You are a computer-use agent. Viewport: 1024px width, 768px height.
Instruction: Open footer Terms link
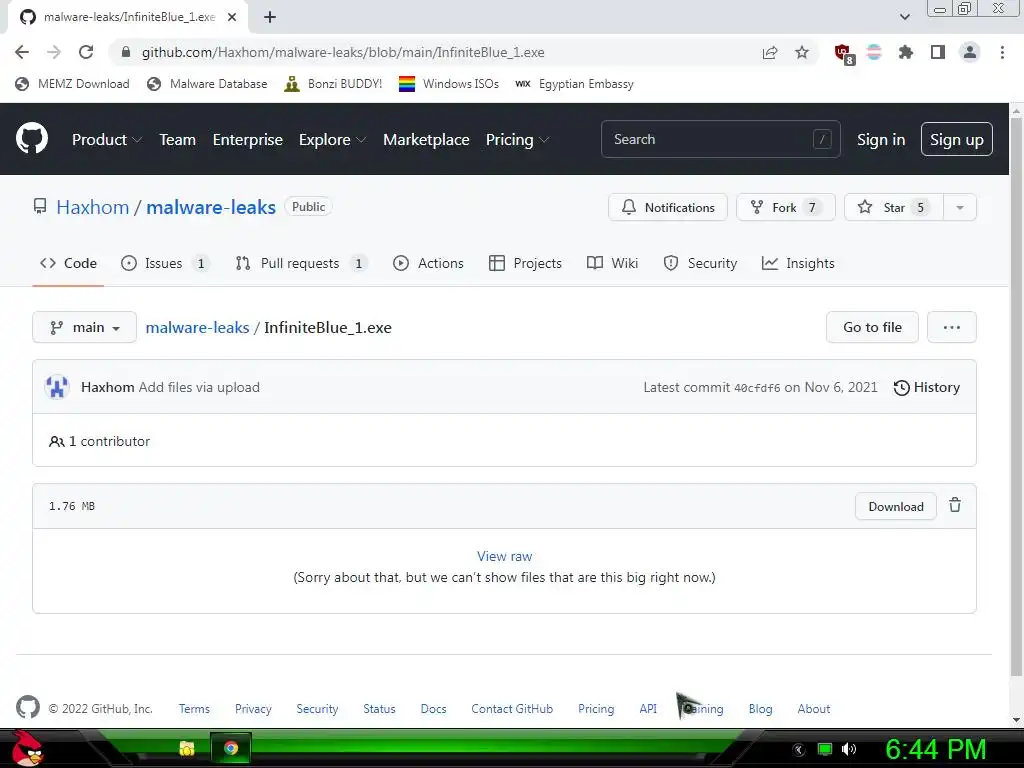(194, 709)
